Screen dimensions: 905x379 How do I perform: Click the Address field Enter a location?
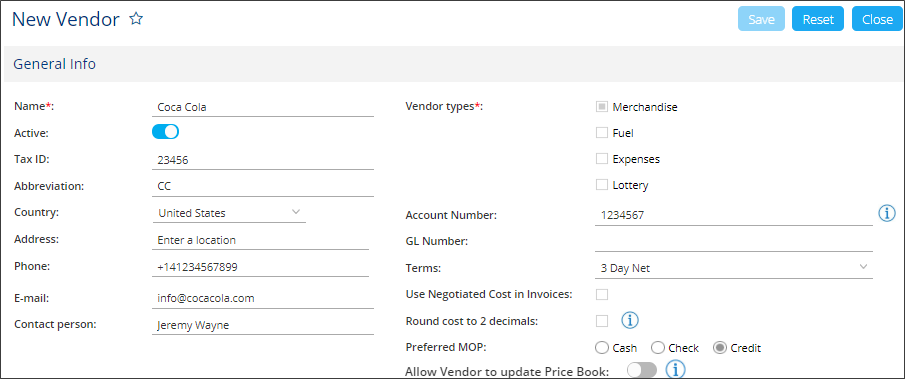coord(260,240)
